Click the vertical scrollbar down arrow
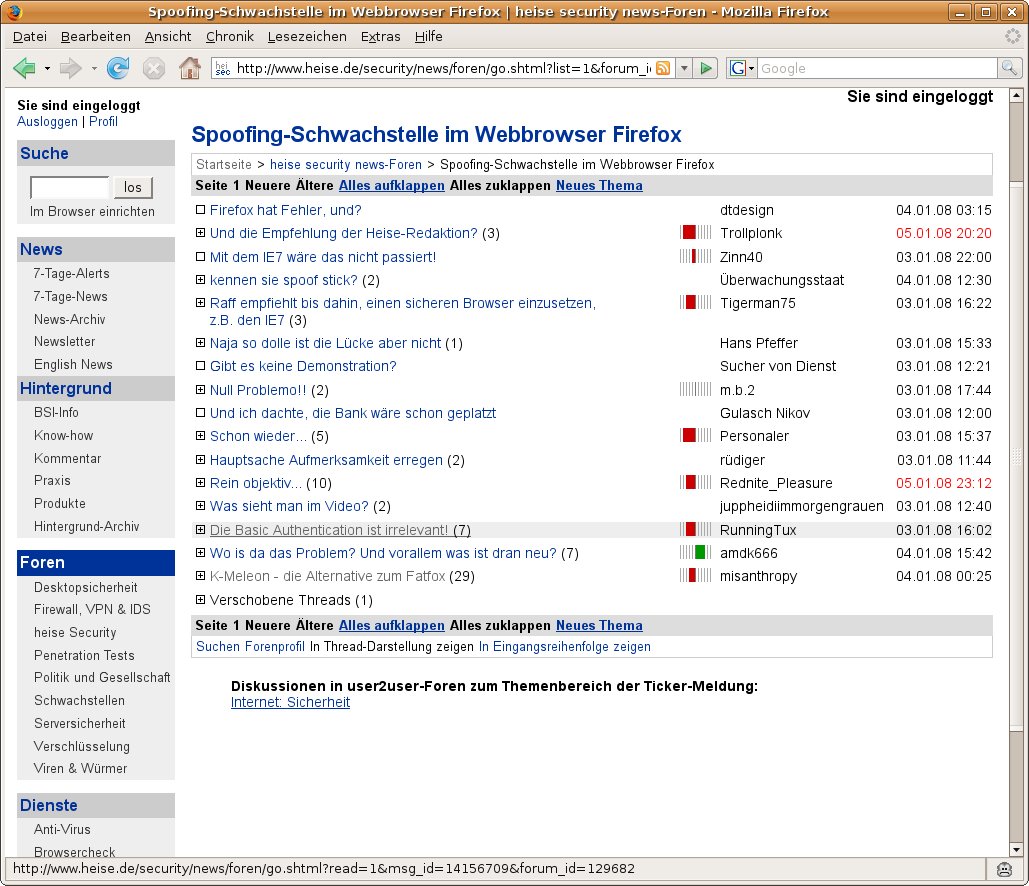Image resolution: width=1029 pixels, height=886 pixels. tap(1016, 850)
